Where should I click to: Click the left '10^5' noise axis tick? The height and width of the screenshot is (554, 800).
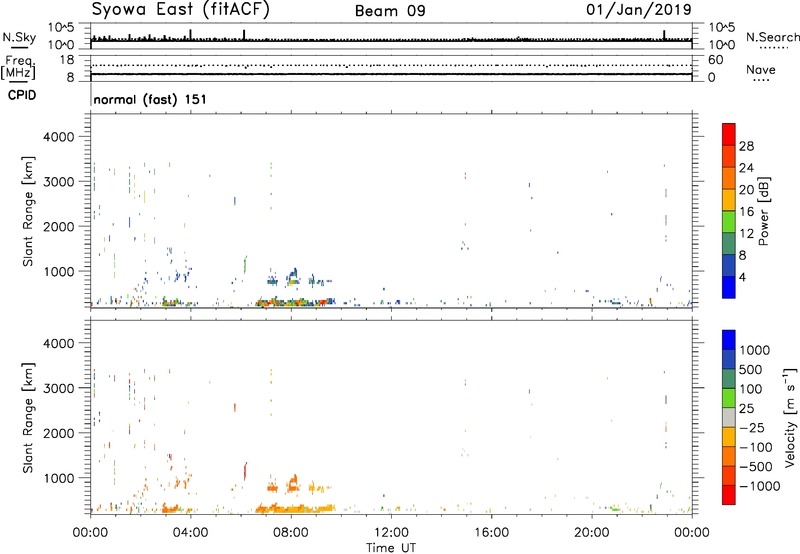pos(61,28)
